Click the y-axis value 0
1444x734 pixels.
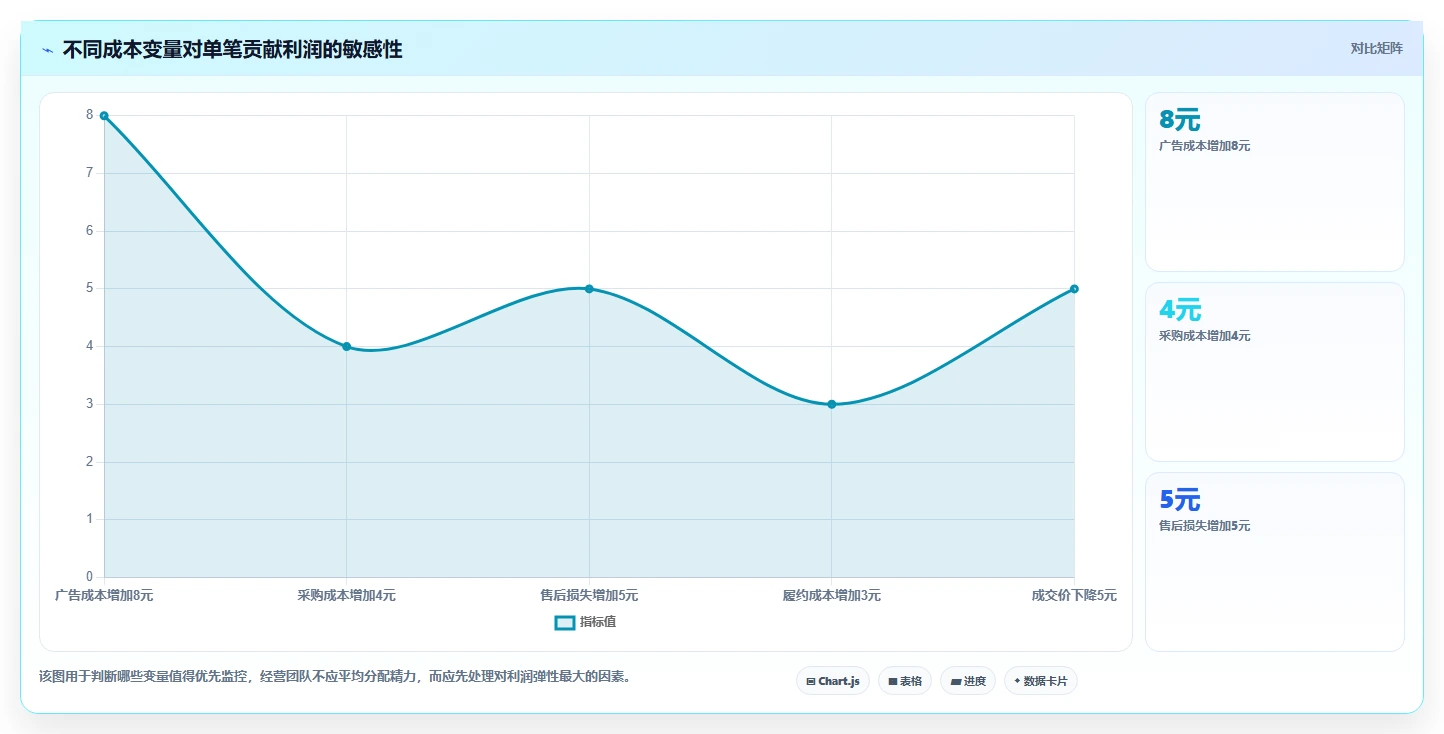pos(89,577)
